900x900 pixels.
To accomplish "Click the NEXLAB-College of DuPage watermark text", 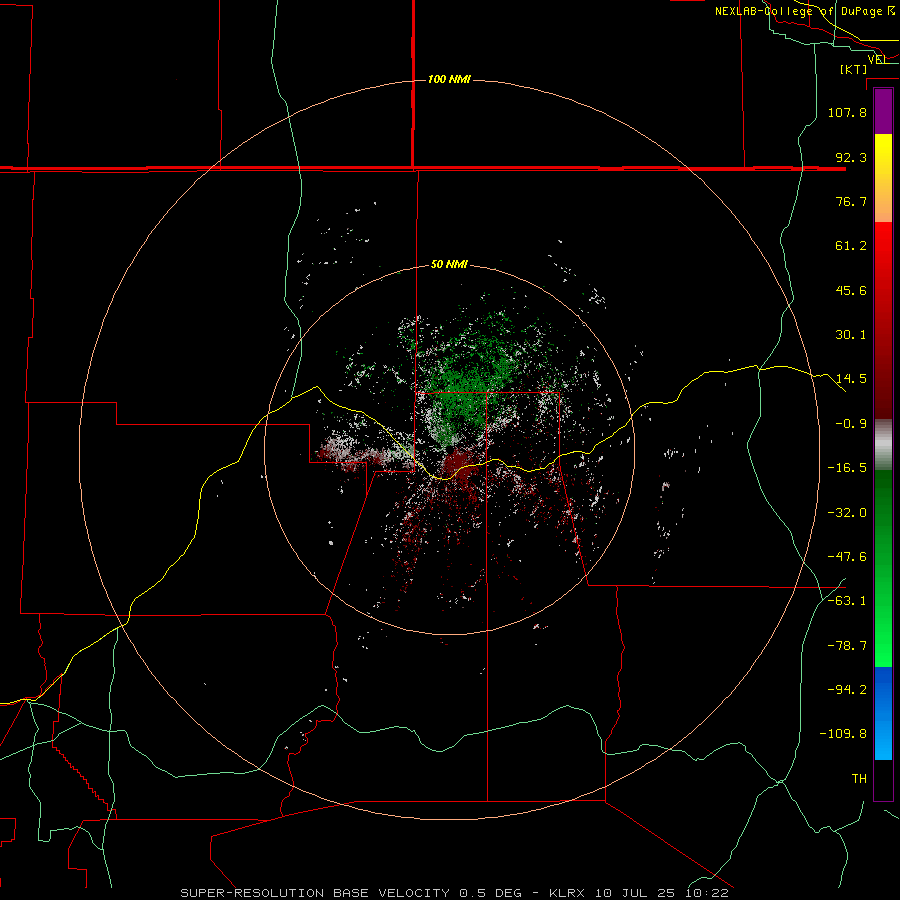I will 805,11.
